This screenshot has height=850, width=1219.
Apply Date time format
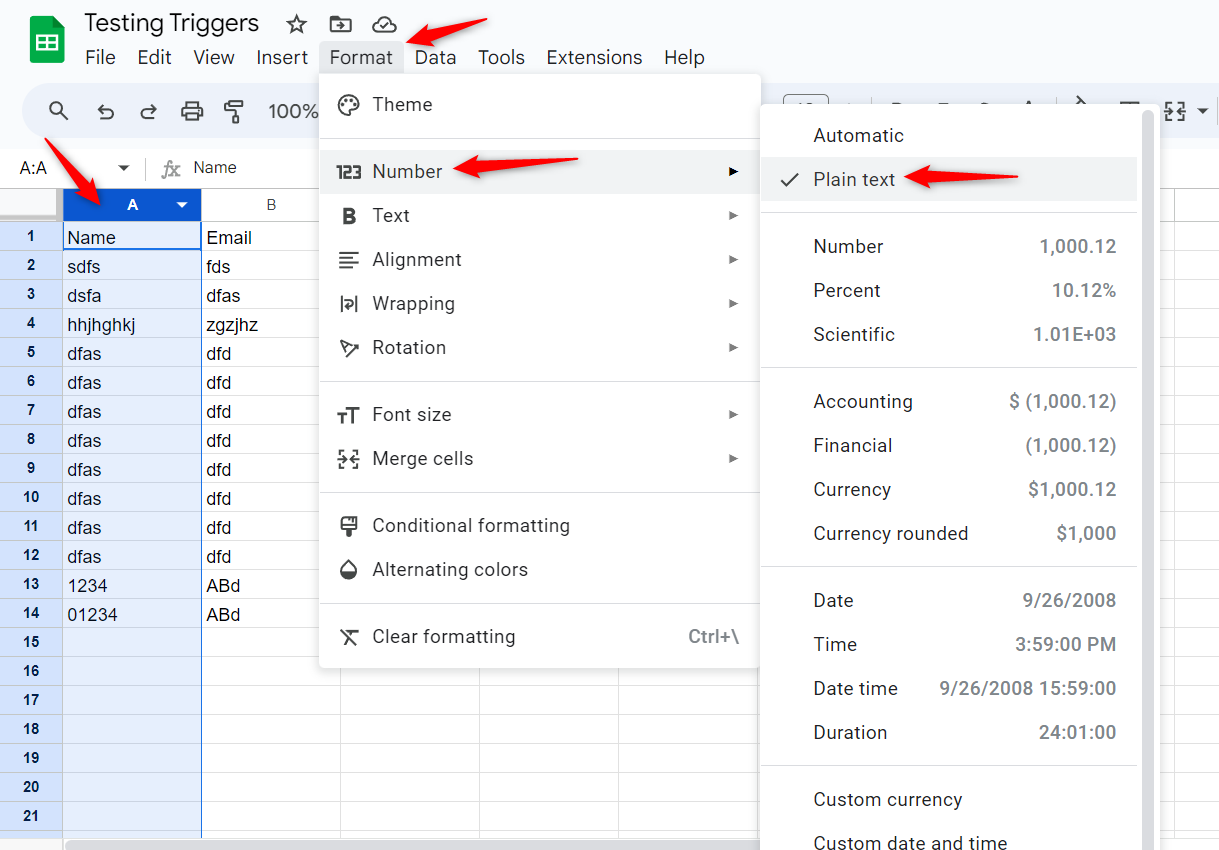click(949, 689)
